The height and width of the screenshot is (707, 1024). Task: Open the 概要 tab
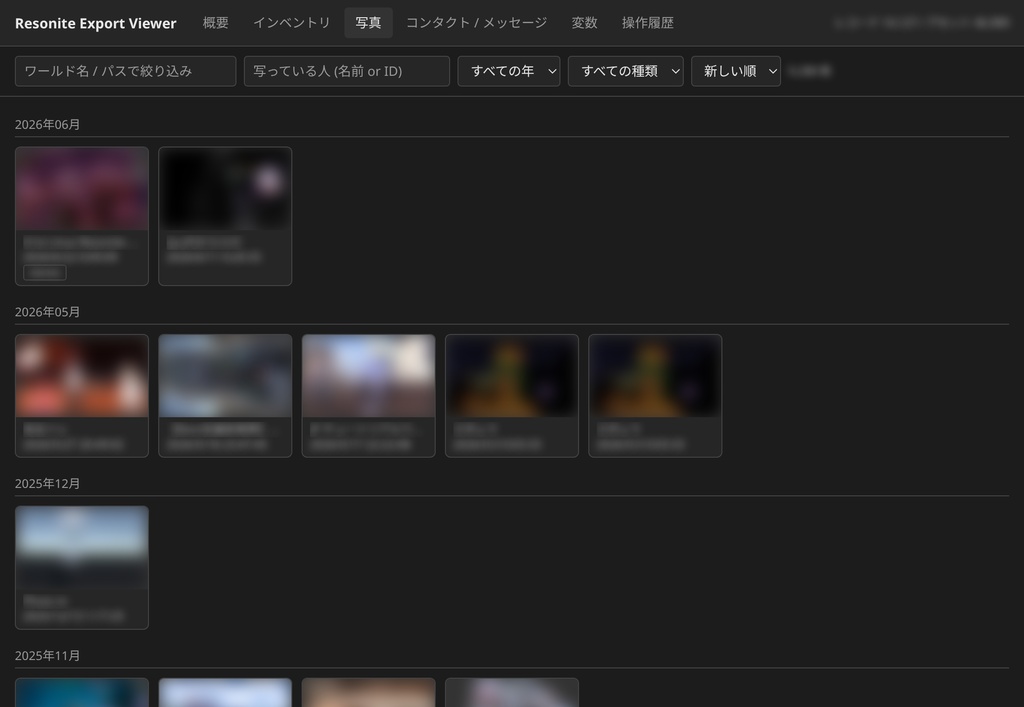[x=216, y=23]
